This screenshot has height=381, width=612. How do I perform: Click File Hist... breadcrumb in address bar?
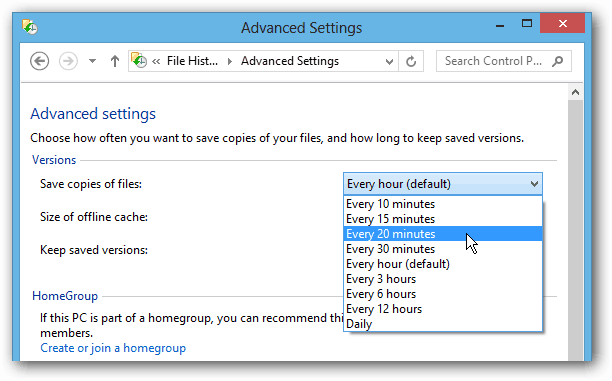[x=192, y=61]
